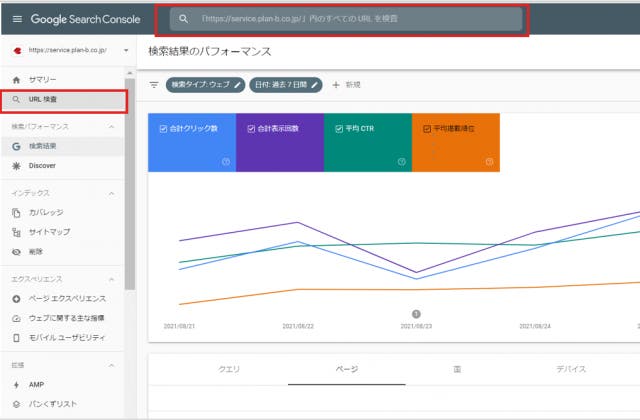Collapse the インデックス section
This screenshot has height=420, width=640.
click(x=111, y=193)
